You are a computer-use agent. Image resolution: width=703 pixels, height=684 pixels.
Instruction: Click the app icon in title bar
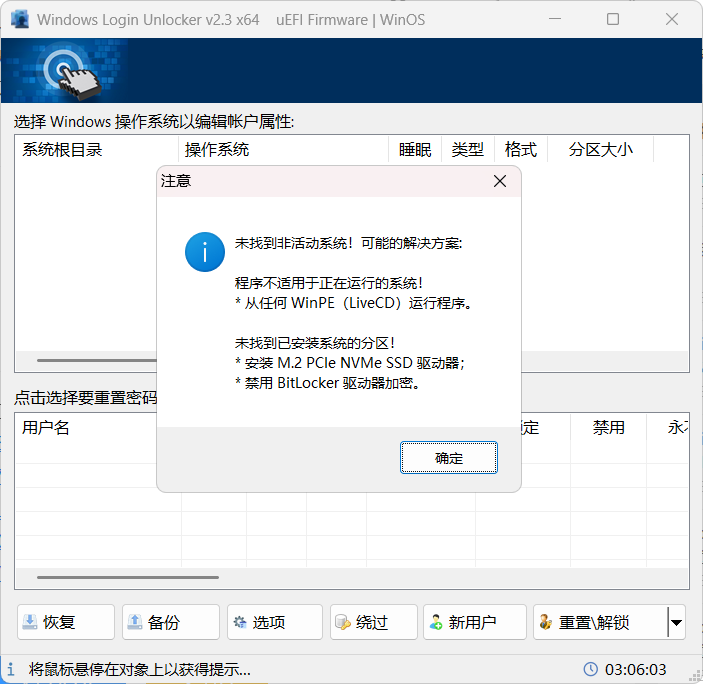[x=20, y=19]
